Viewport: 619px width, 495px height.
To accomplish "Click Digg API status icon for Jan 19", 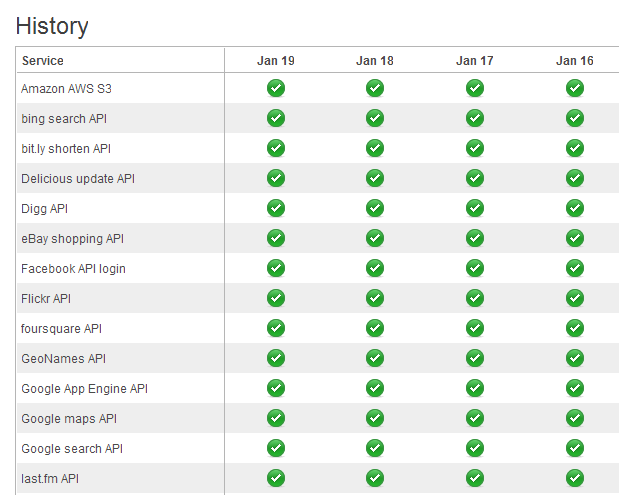I will pyautogui.click(x=276, y=208).
